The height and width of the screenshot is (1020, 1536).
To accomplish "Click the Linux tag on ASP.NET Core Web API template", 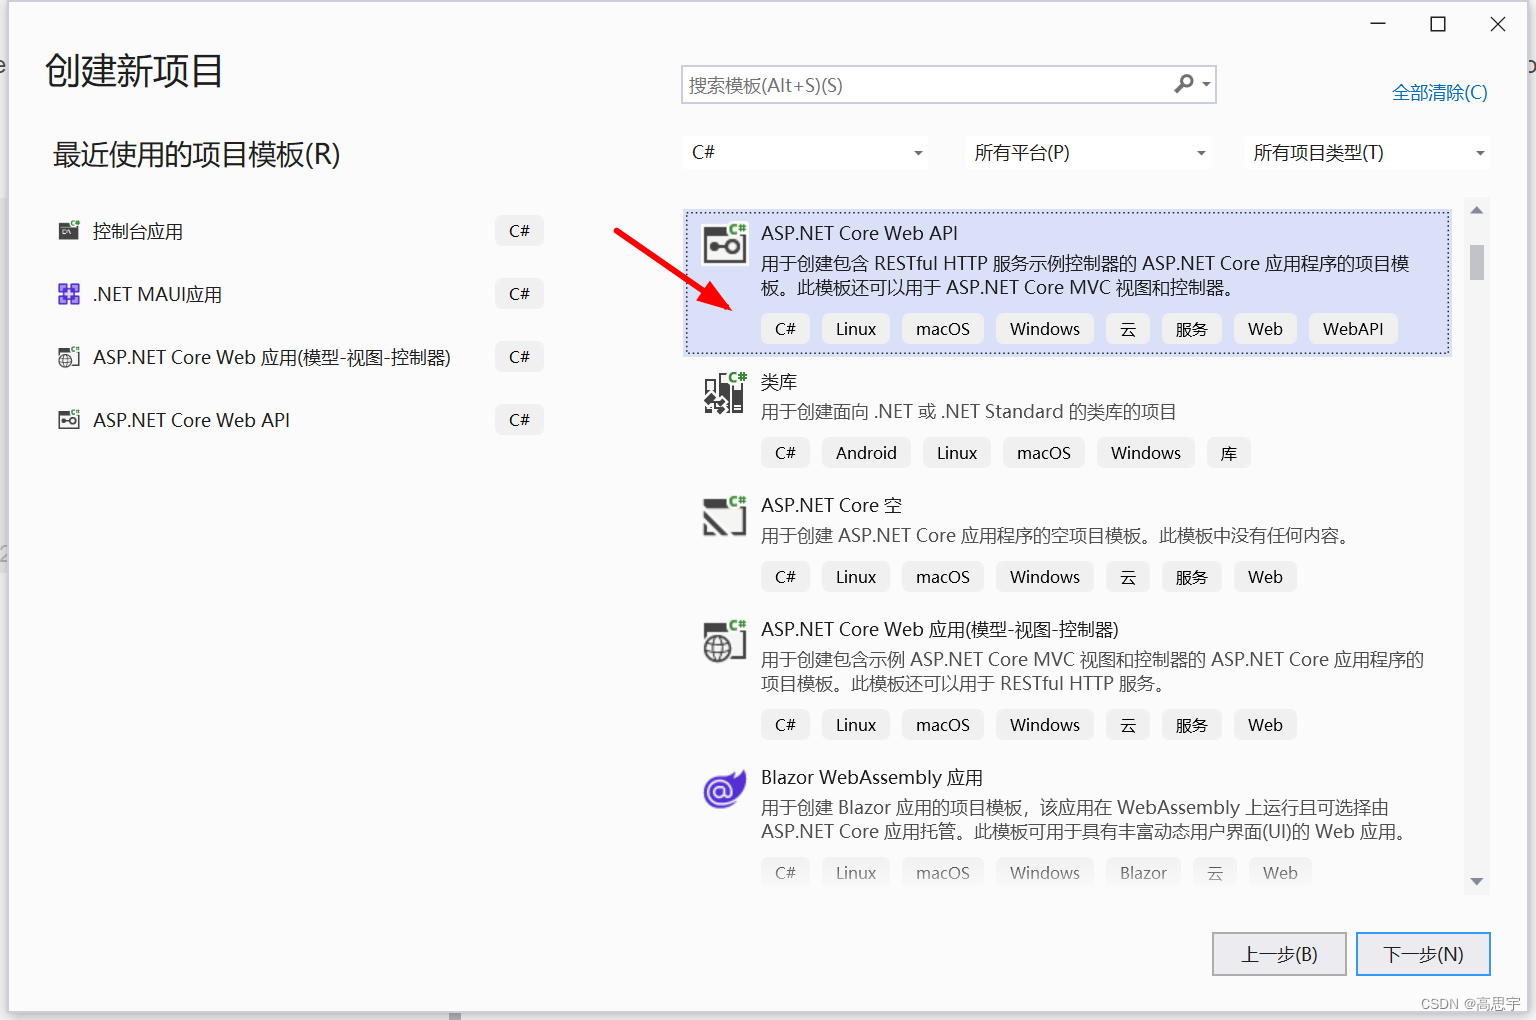I will click(x=856, y=329).
